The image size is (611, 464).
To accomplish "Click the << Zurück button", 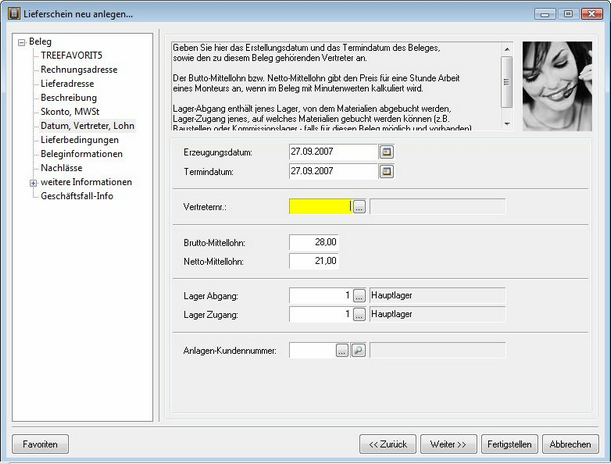I will point(386,443).
